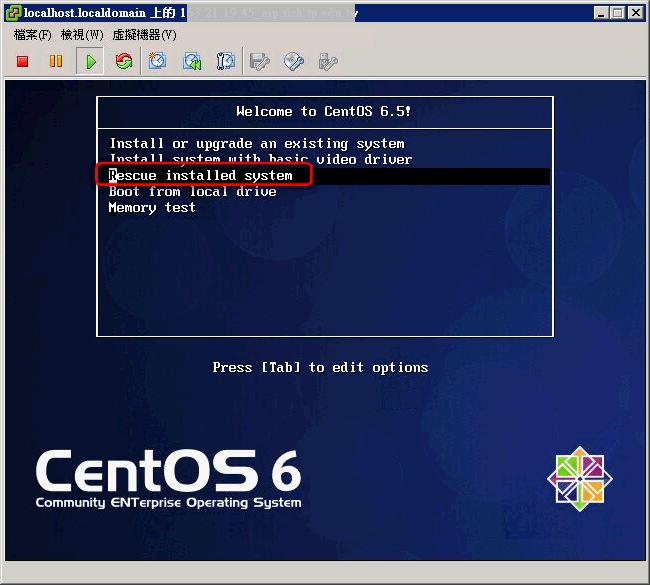Click the floppy disk connect icon

pyautogui.click(x=260, y=62)
